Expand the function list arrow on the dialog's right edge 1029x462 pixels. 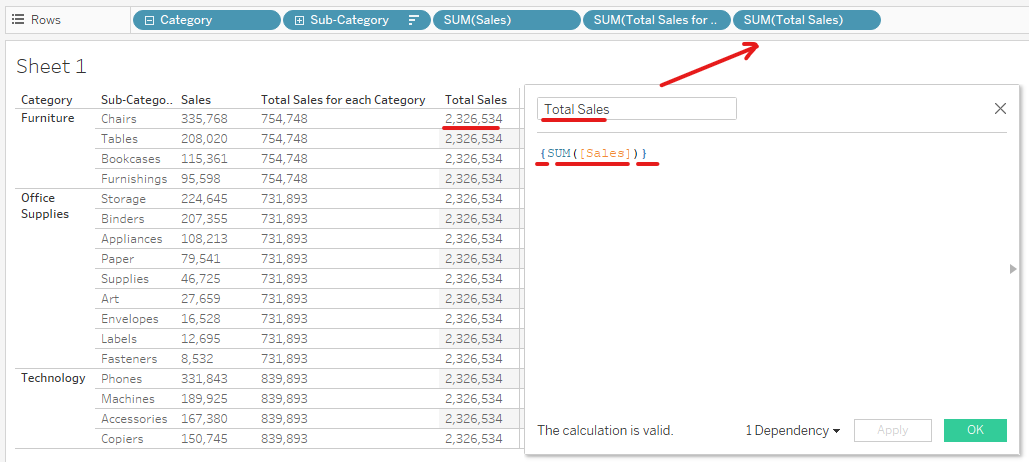point(1013,269)
